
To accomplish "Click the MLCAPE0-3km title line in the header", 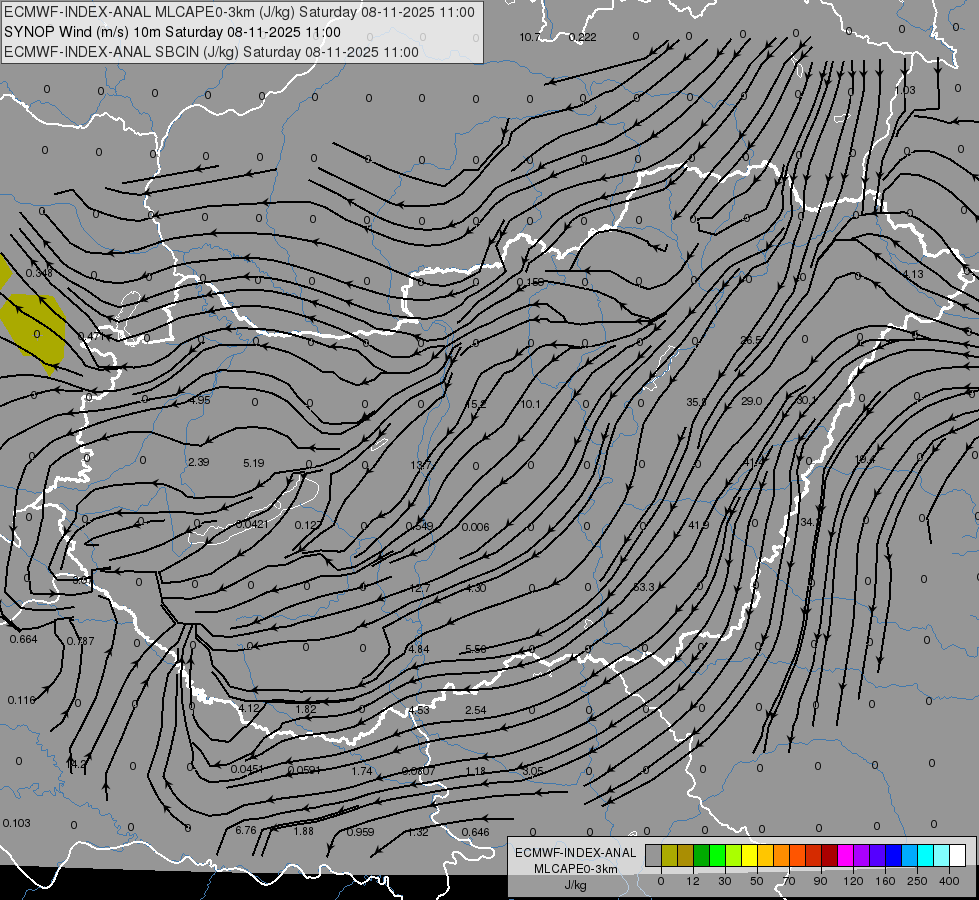I will pyautogui.click(x=239, y=12).
